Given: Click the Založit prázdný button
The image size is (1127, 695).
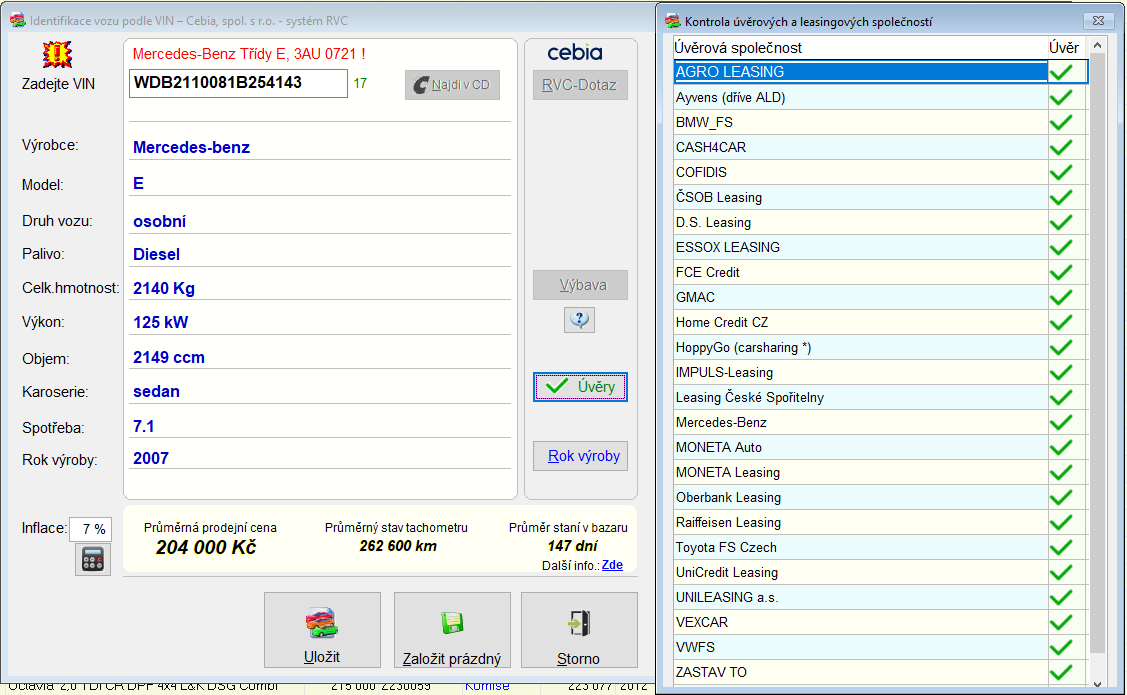Looking at the screenshot, I should pos(452,630).
